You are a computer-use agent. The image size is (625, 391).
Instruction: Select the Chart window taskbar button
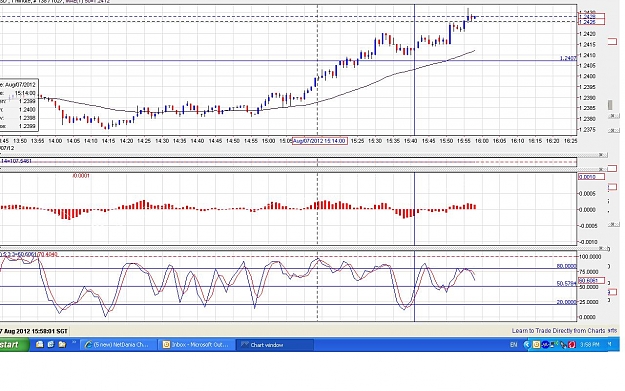[275, 345]
